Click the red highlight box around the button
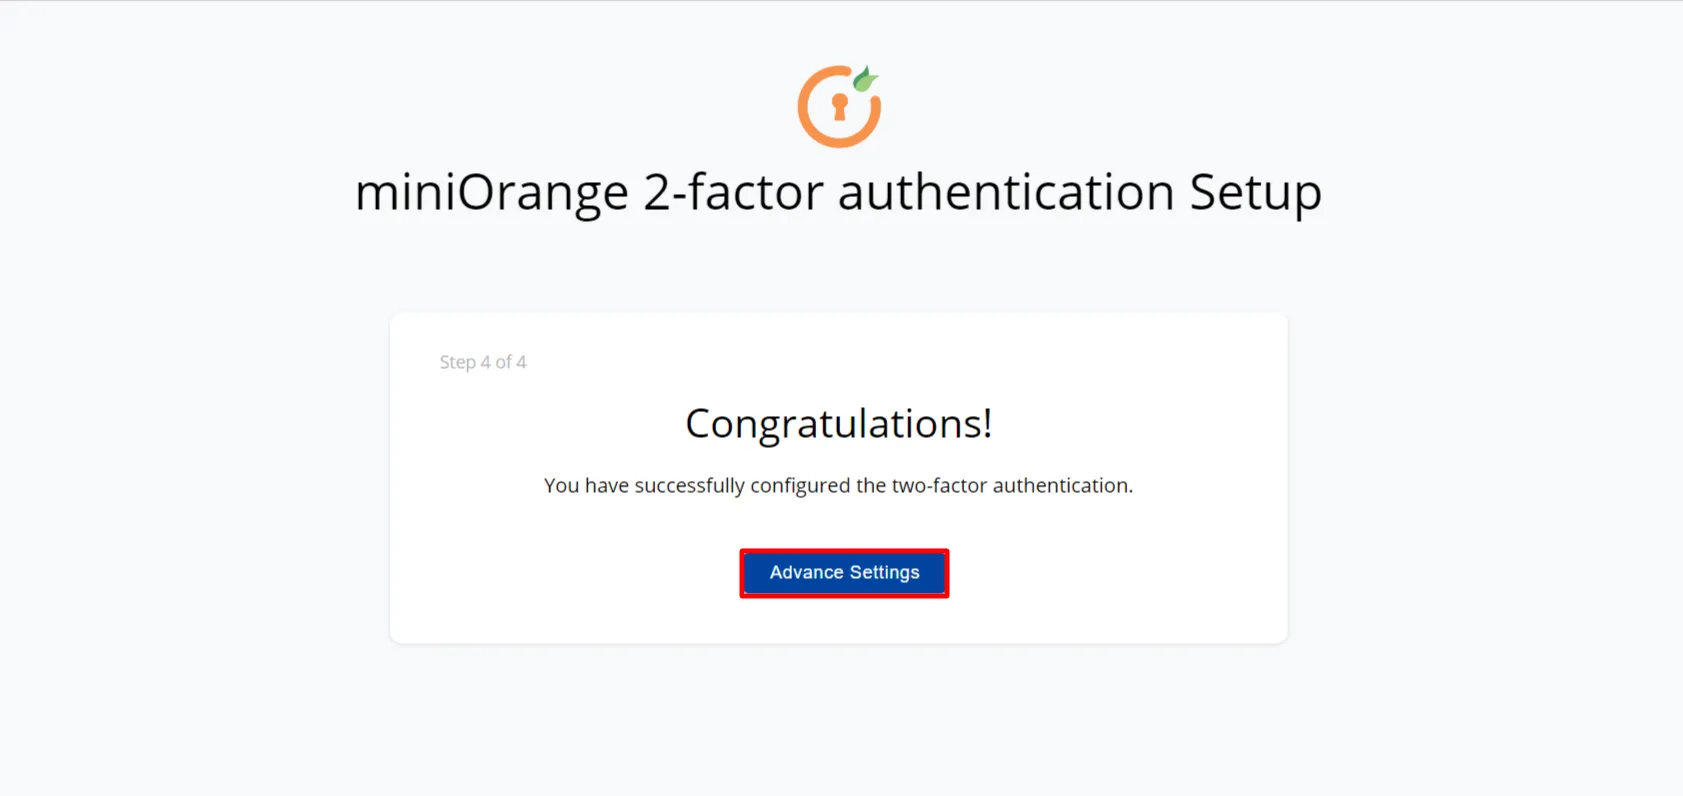 coord(843,550)
